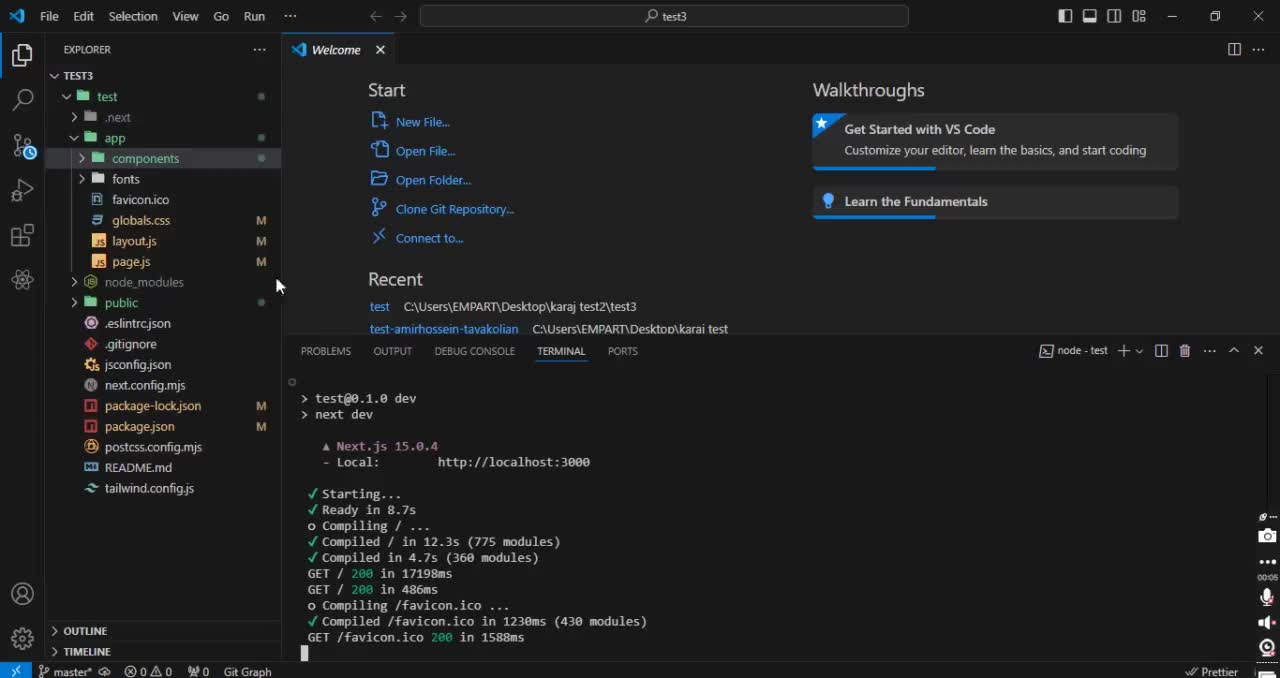Go back with the navigation arrow

(376, 16)
